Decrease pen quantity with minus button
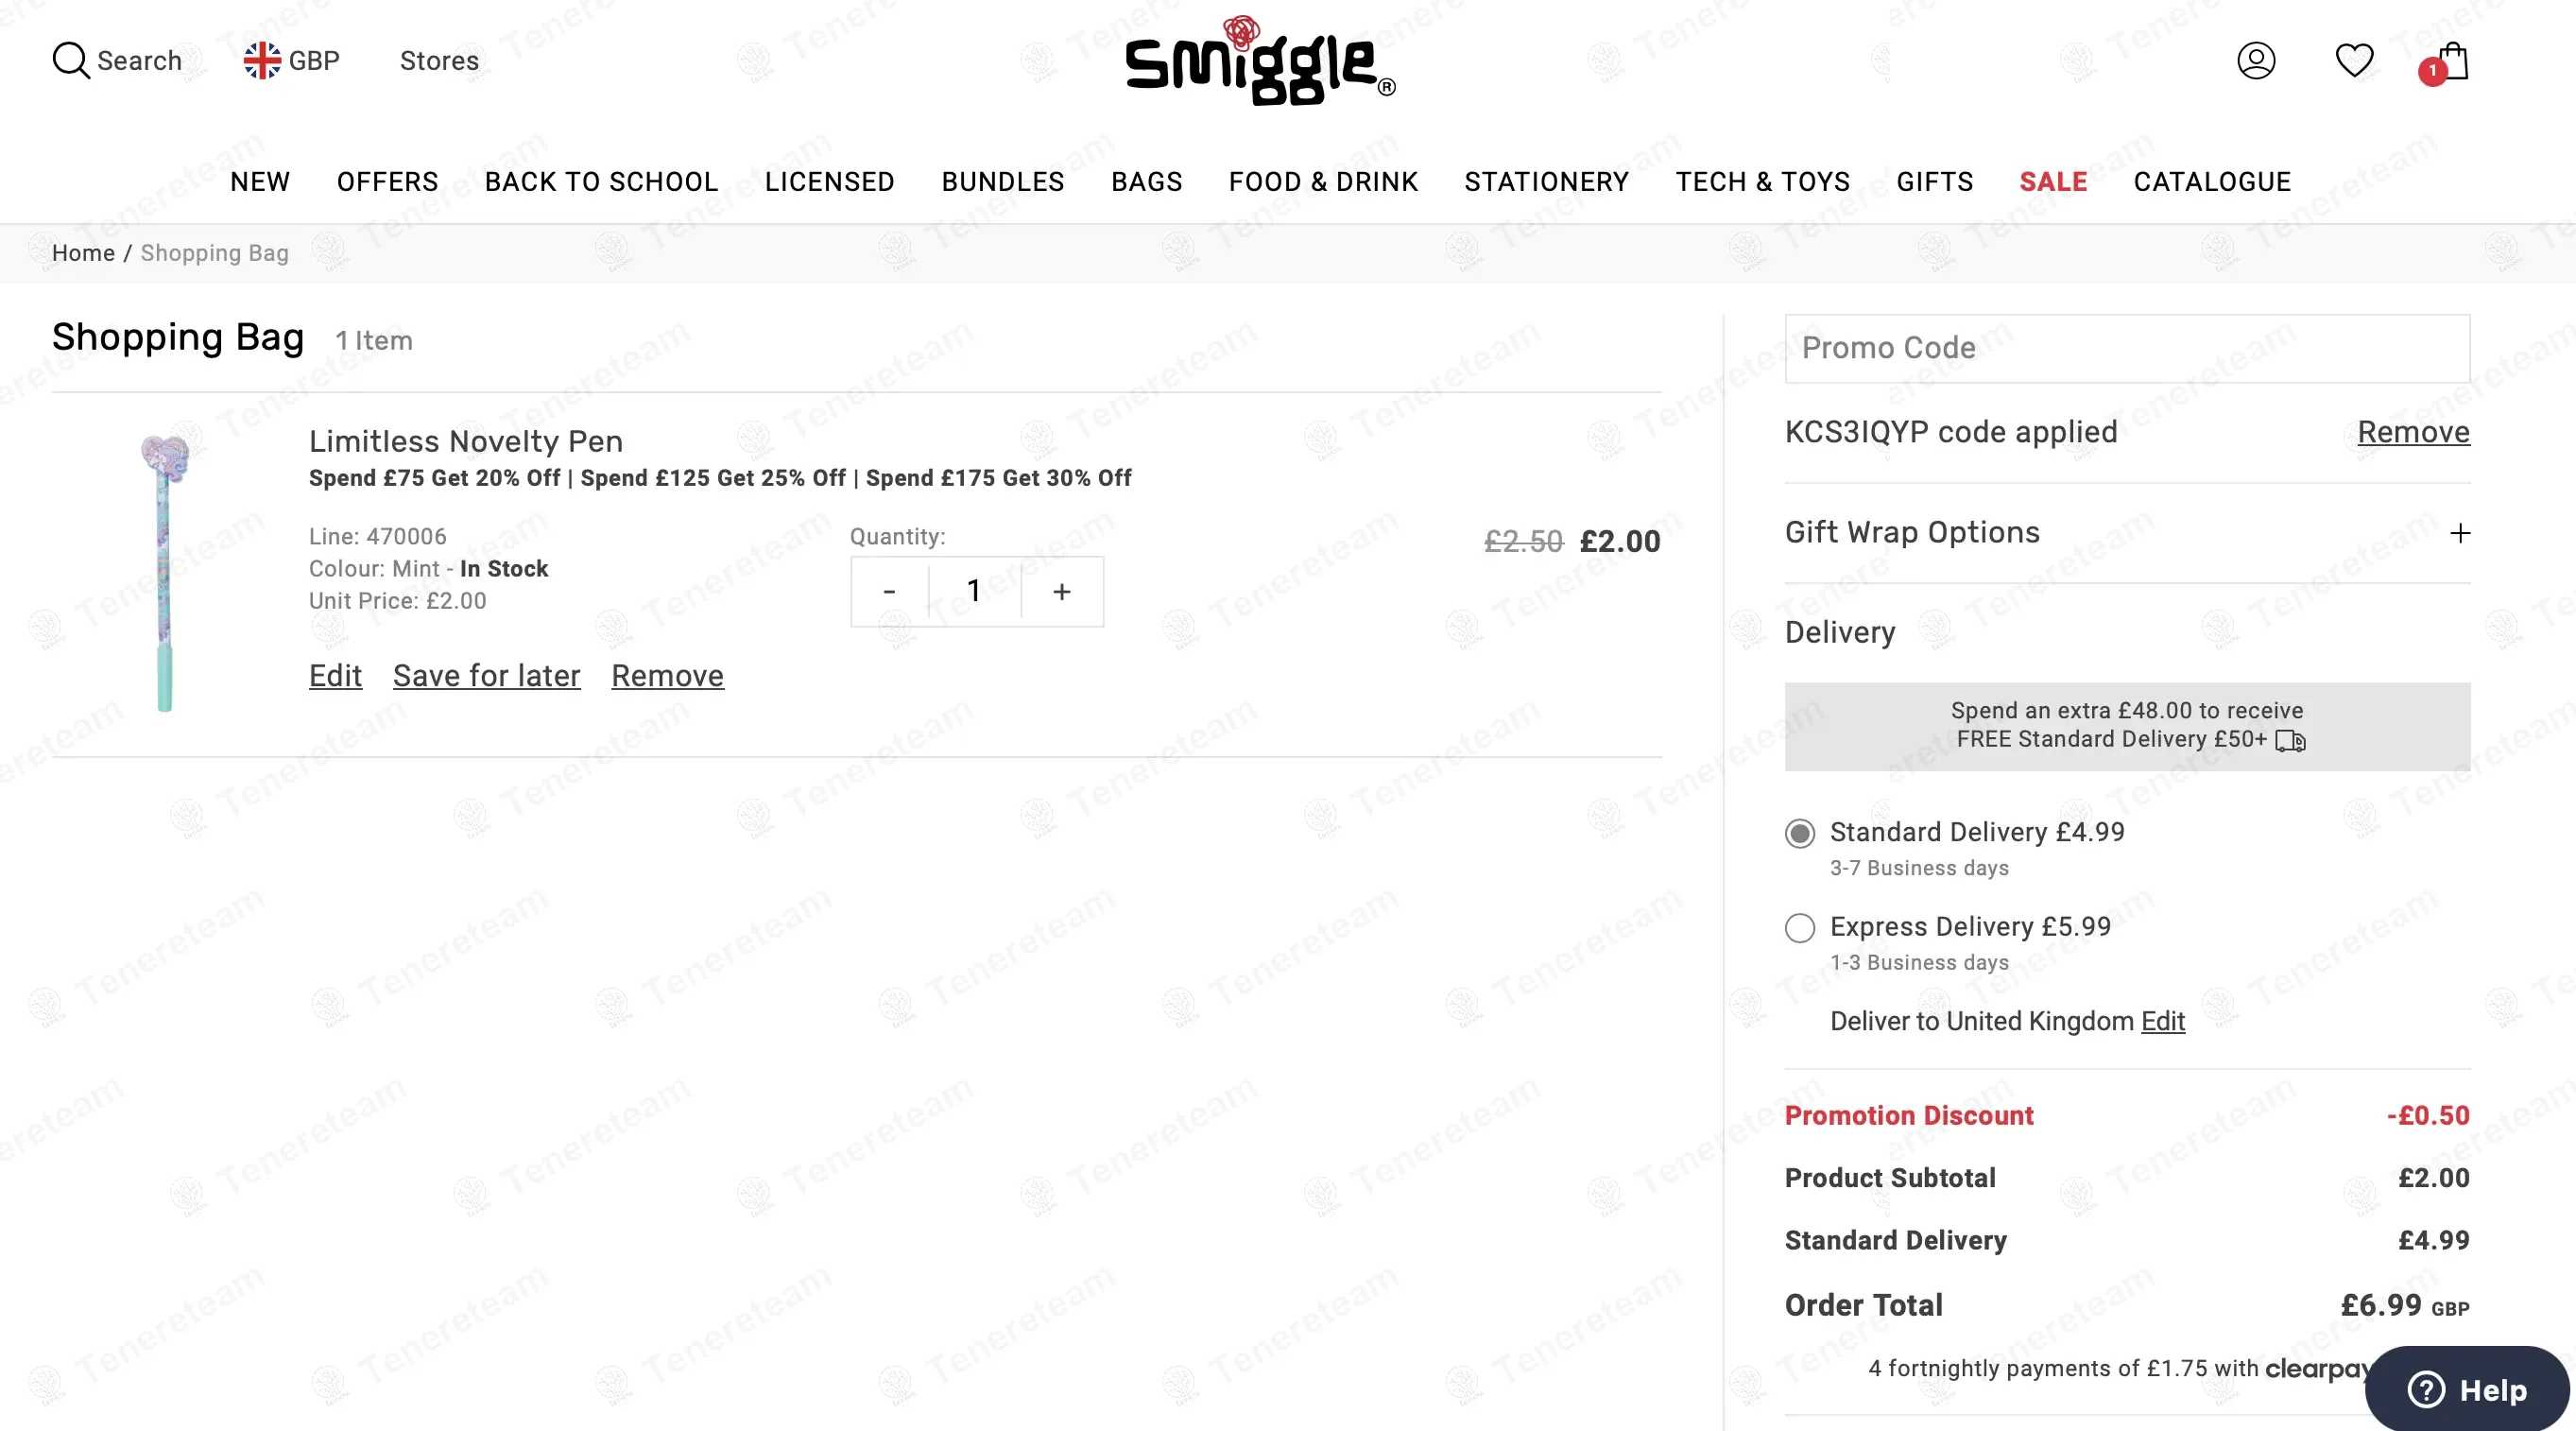This screenshot has height=1431, width=2576. [889, 592]
